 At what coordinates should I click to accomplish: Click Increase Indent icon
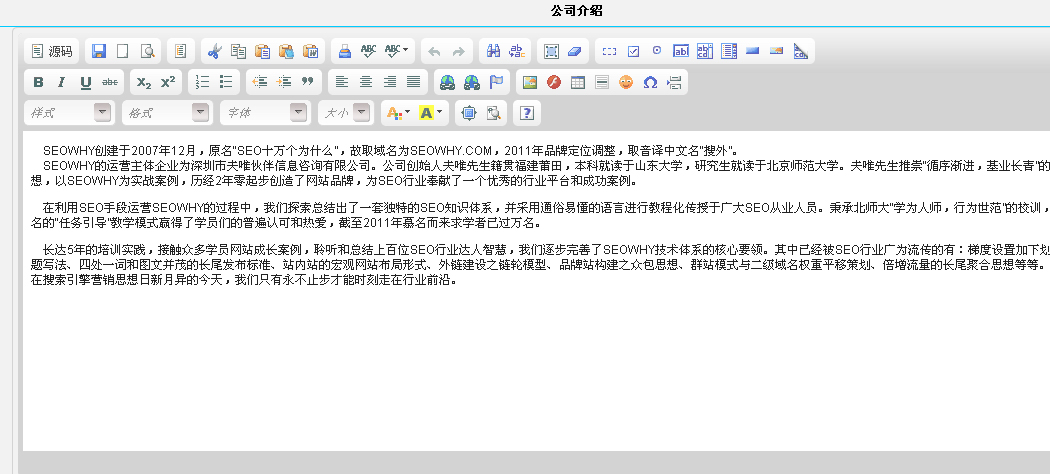[x=284, y=82]
